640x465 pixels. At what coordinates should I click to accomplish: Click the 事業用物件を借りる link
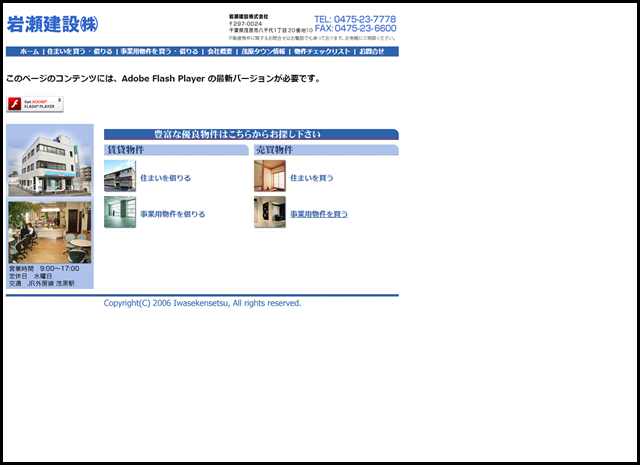173,214
